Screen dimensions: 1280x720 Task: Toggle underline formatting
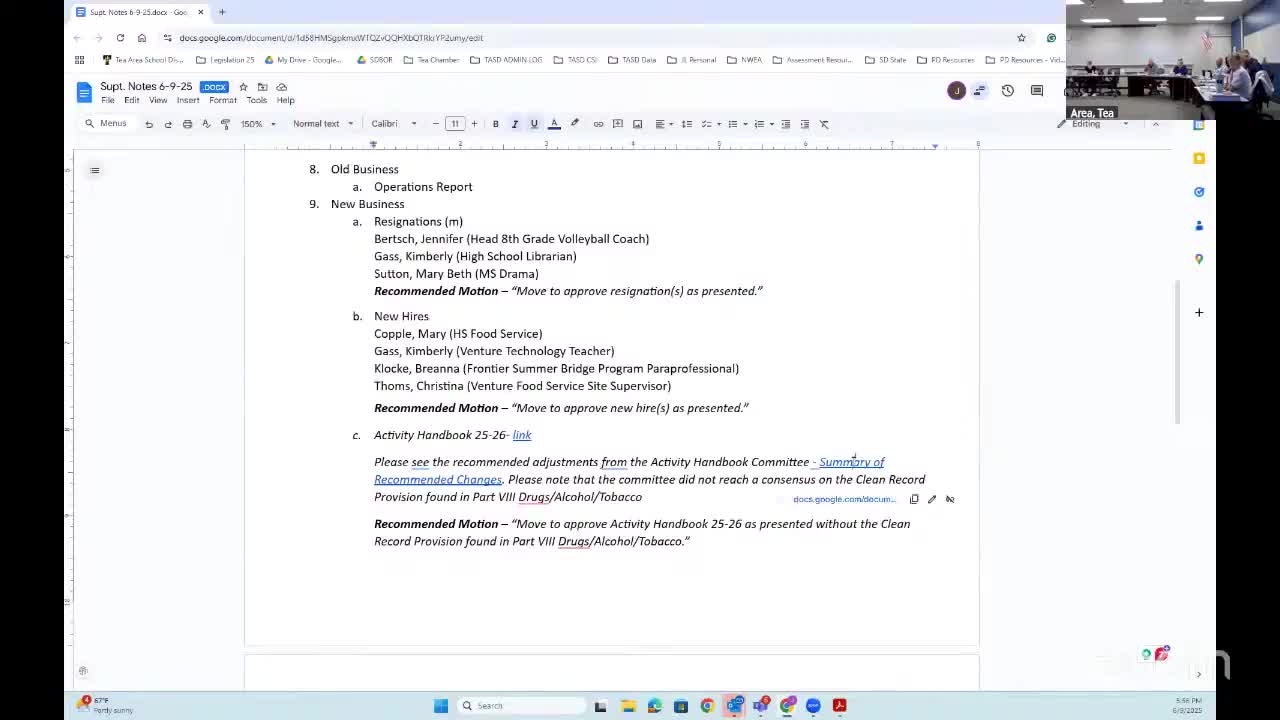click(534, 124)
